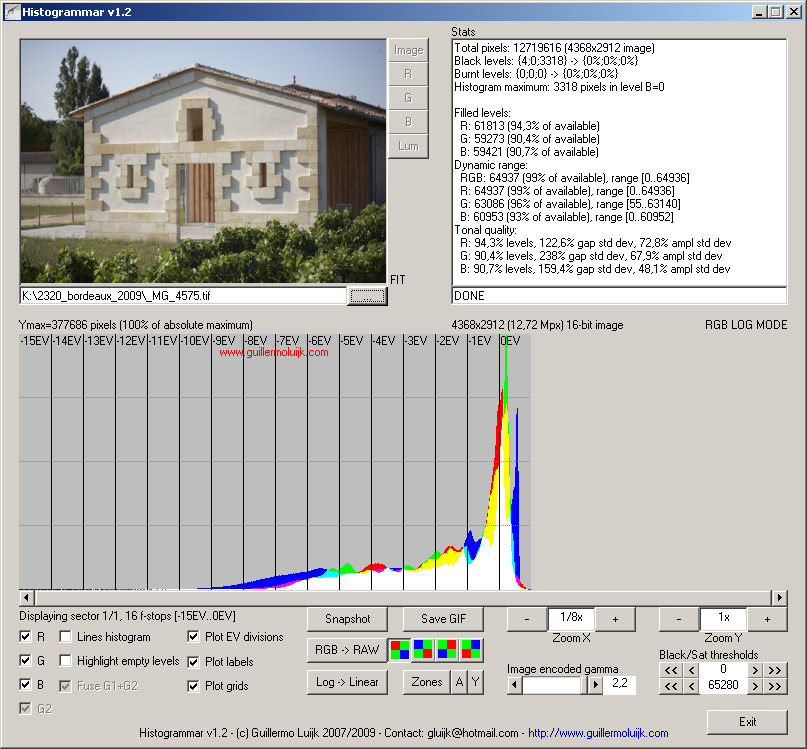The width and height of the screenshot is (807, 749).
Task: Uncheck the R channel checkbox
Action: pos(25,637)
